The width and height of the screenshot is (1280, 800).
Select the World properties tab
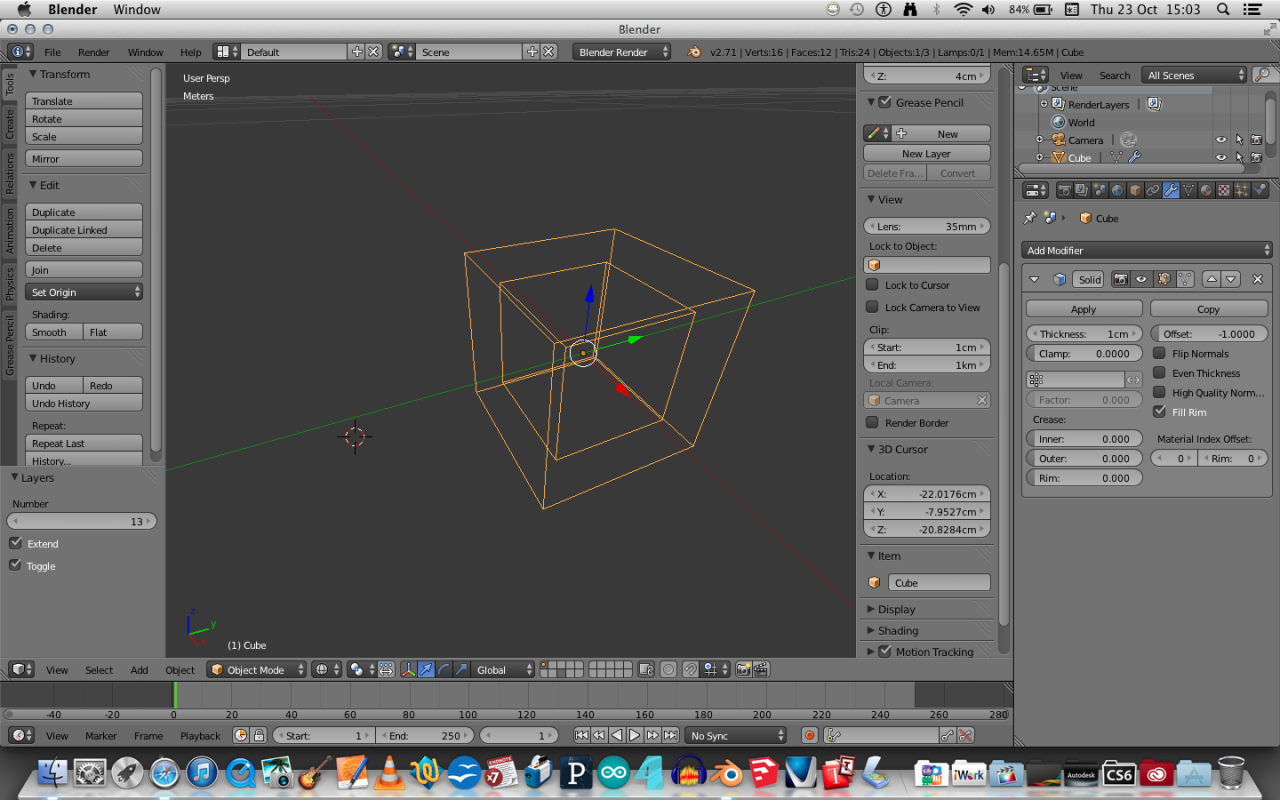(1117, 189)
